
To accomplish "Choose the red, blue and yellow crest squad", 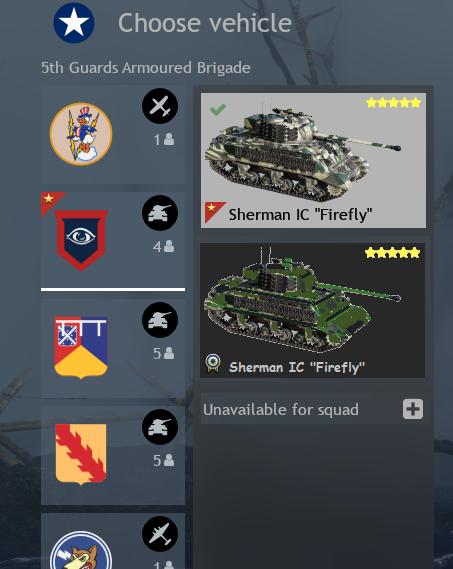I will pos(81,348).
